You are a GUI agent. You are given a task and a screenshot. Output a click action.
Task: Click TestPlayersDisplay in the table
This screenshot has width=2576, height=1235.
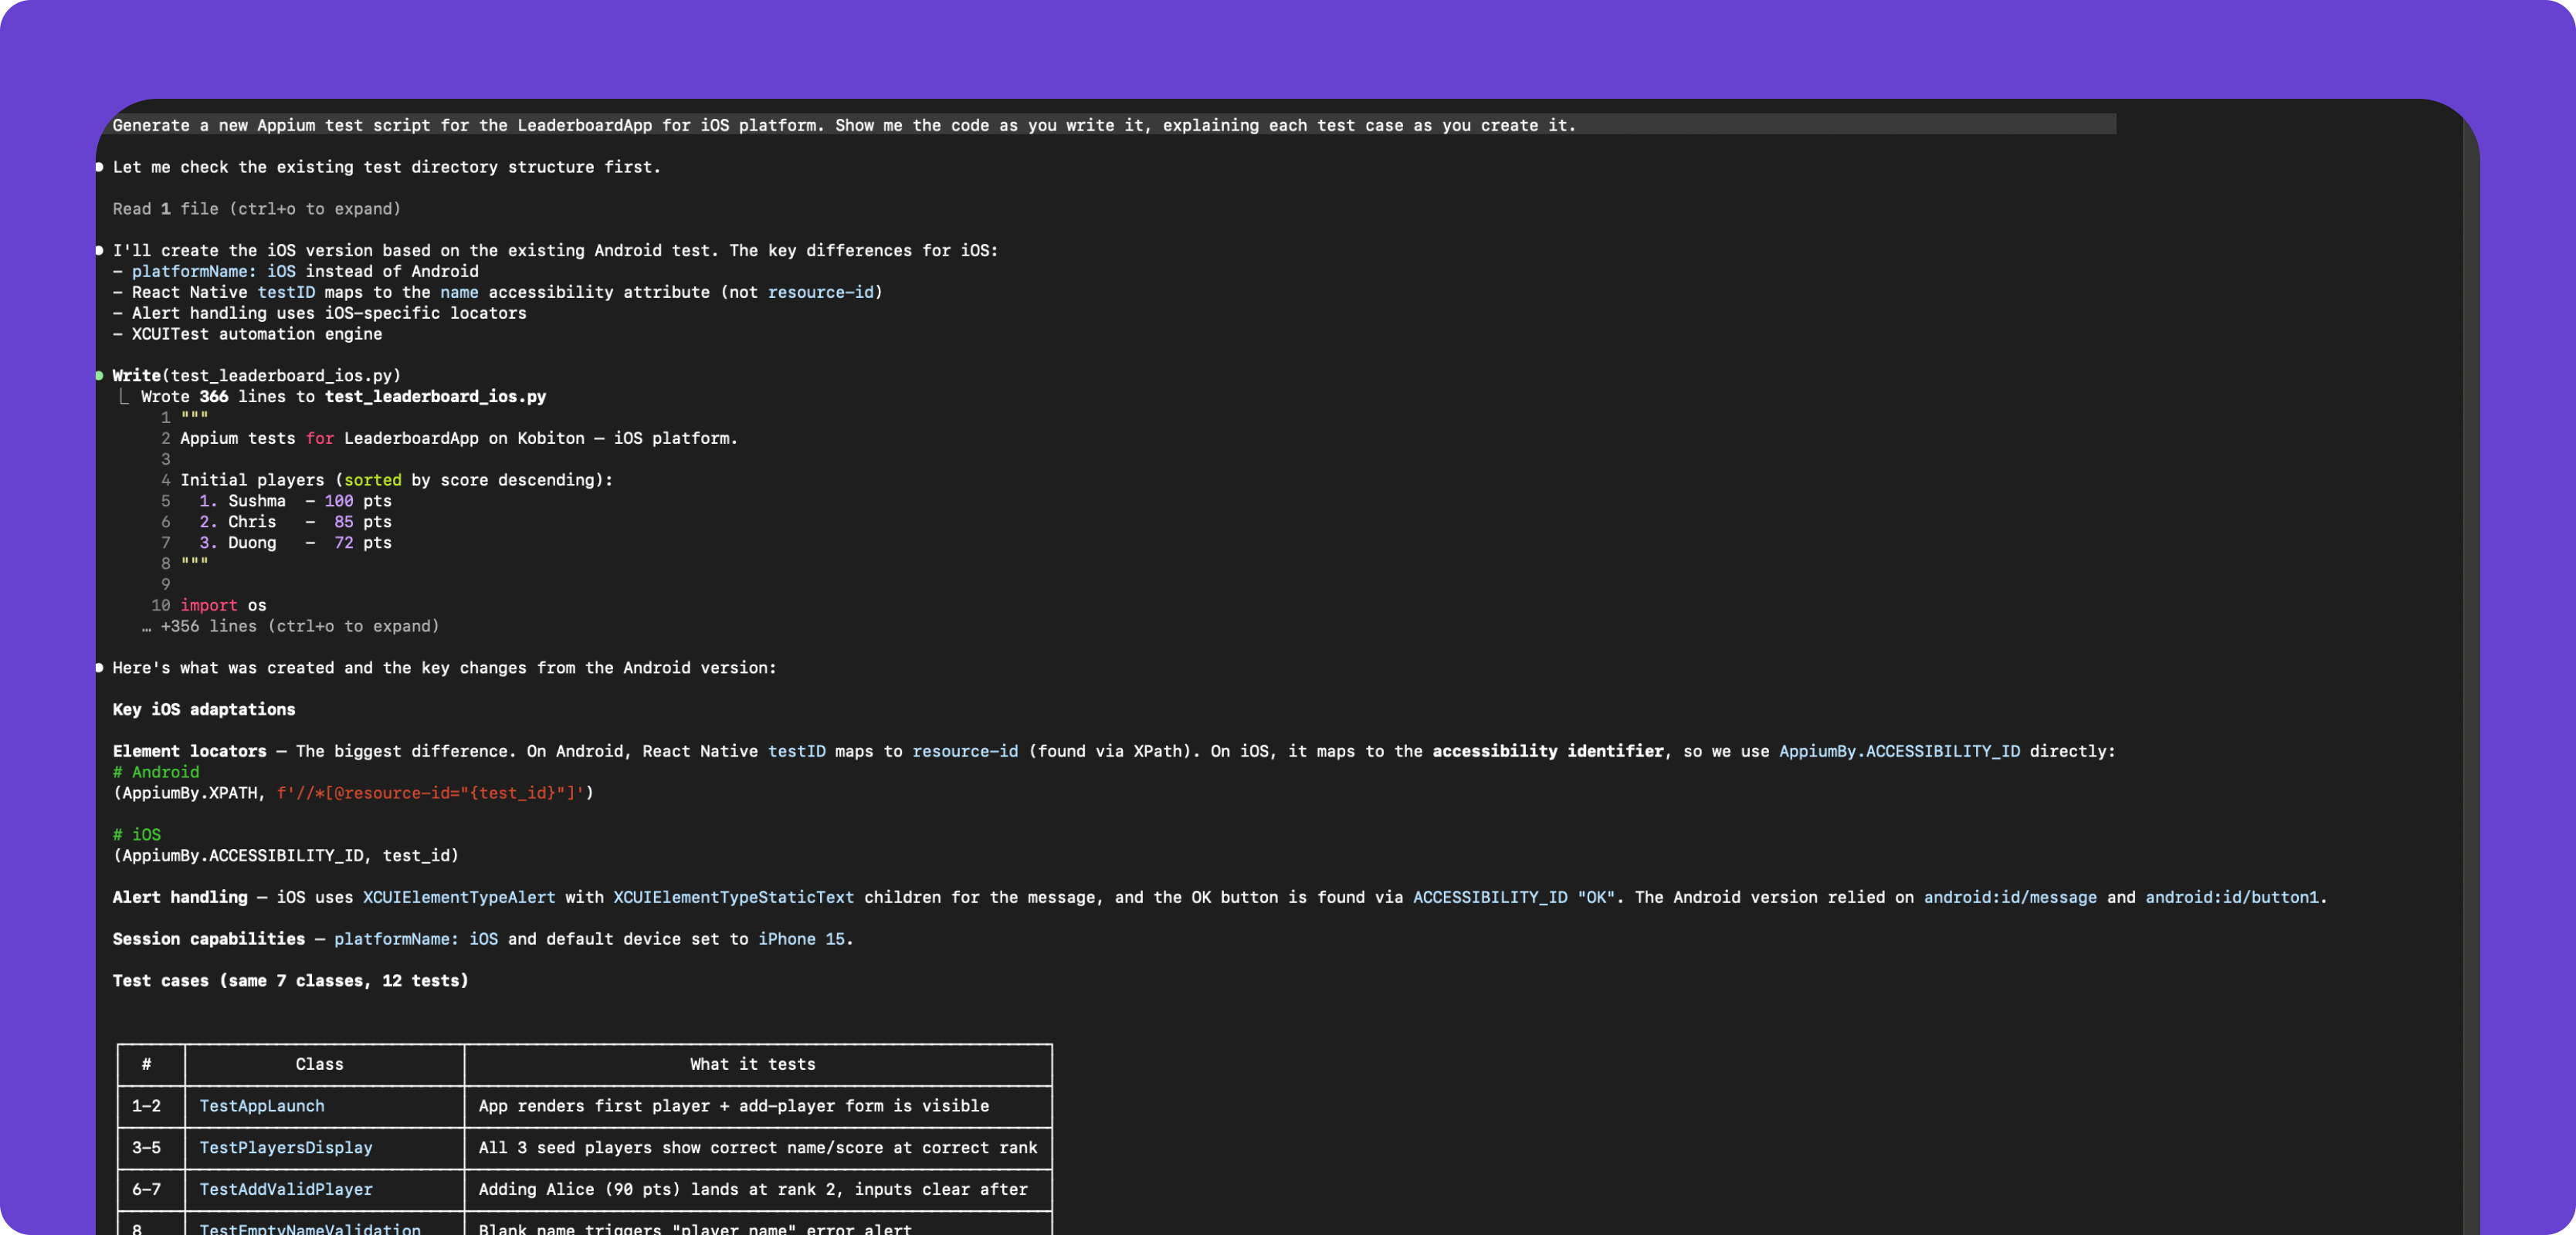[x=285, y=1148]
